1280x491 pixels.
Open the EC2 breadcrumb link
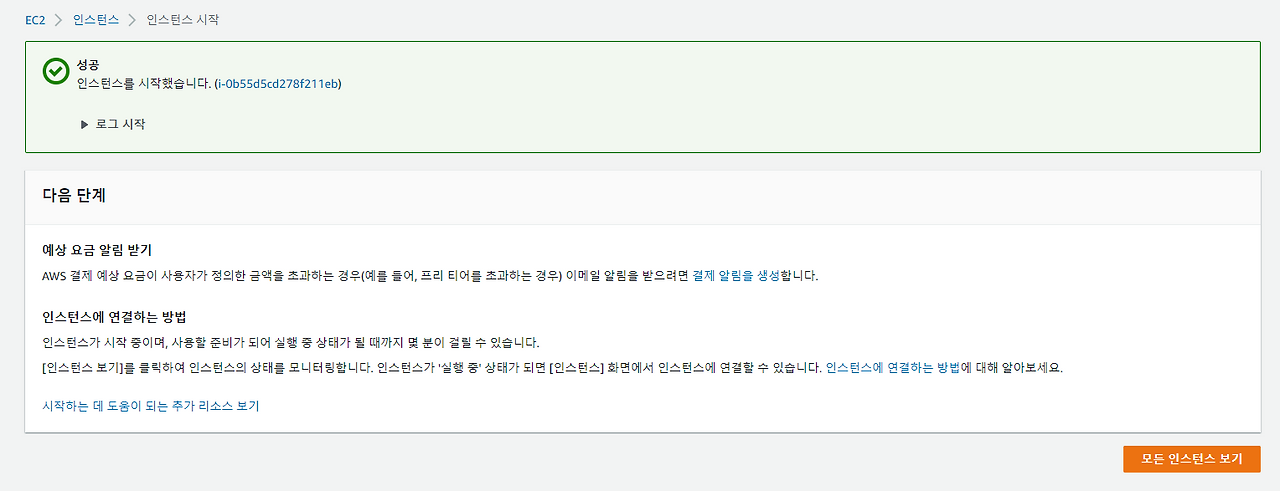36,20
